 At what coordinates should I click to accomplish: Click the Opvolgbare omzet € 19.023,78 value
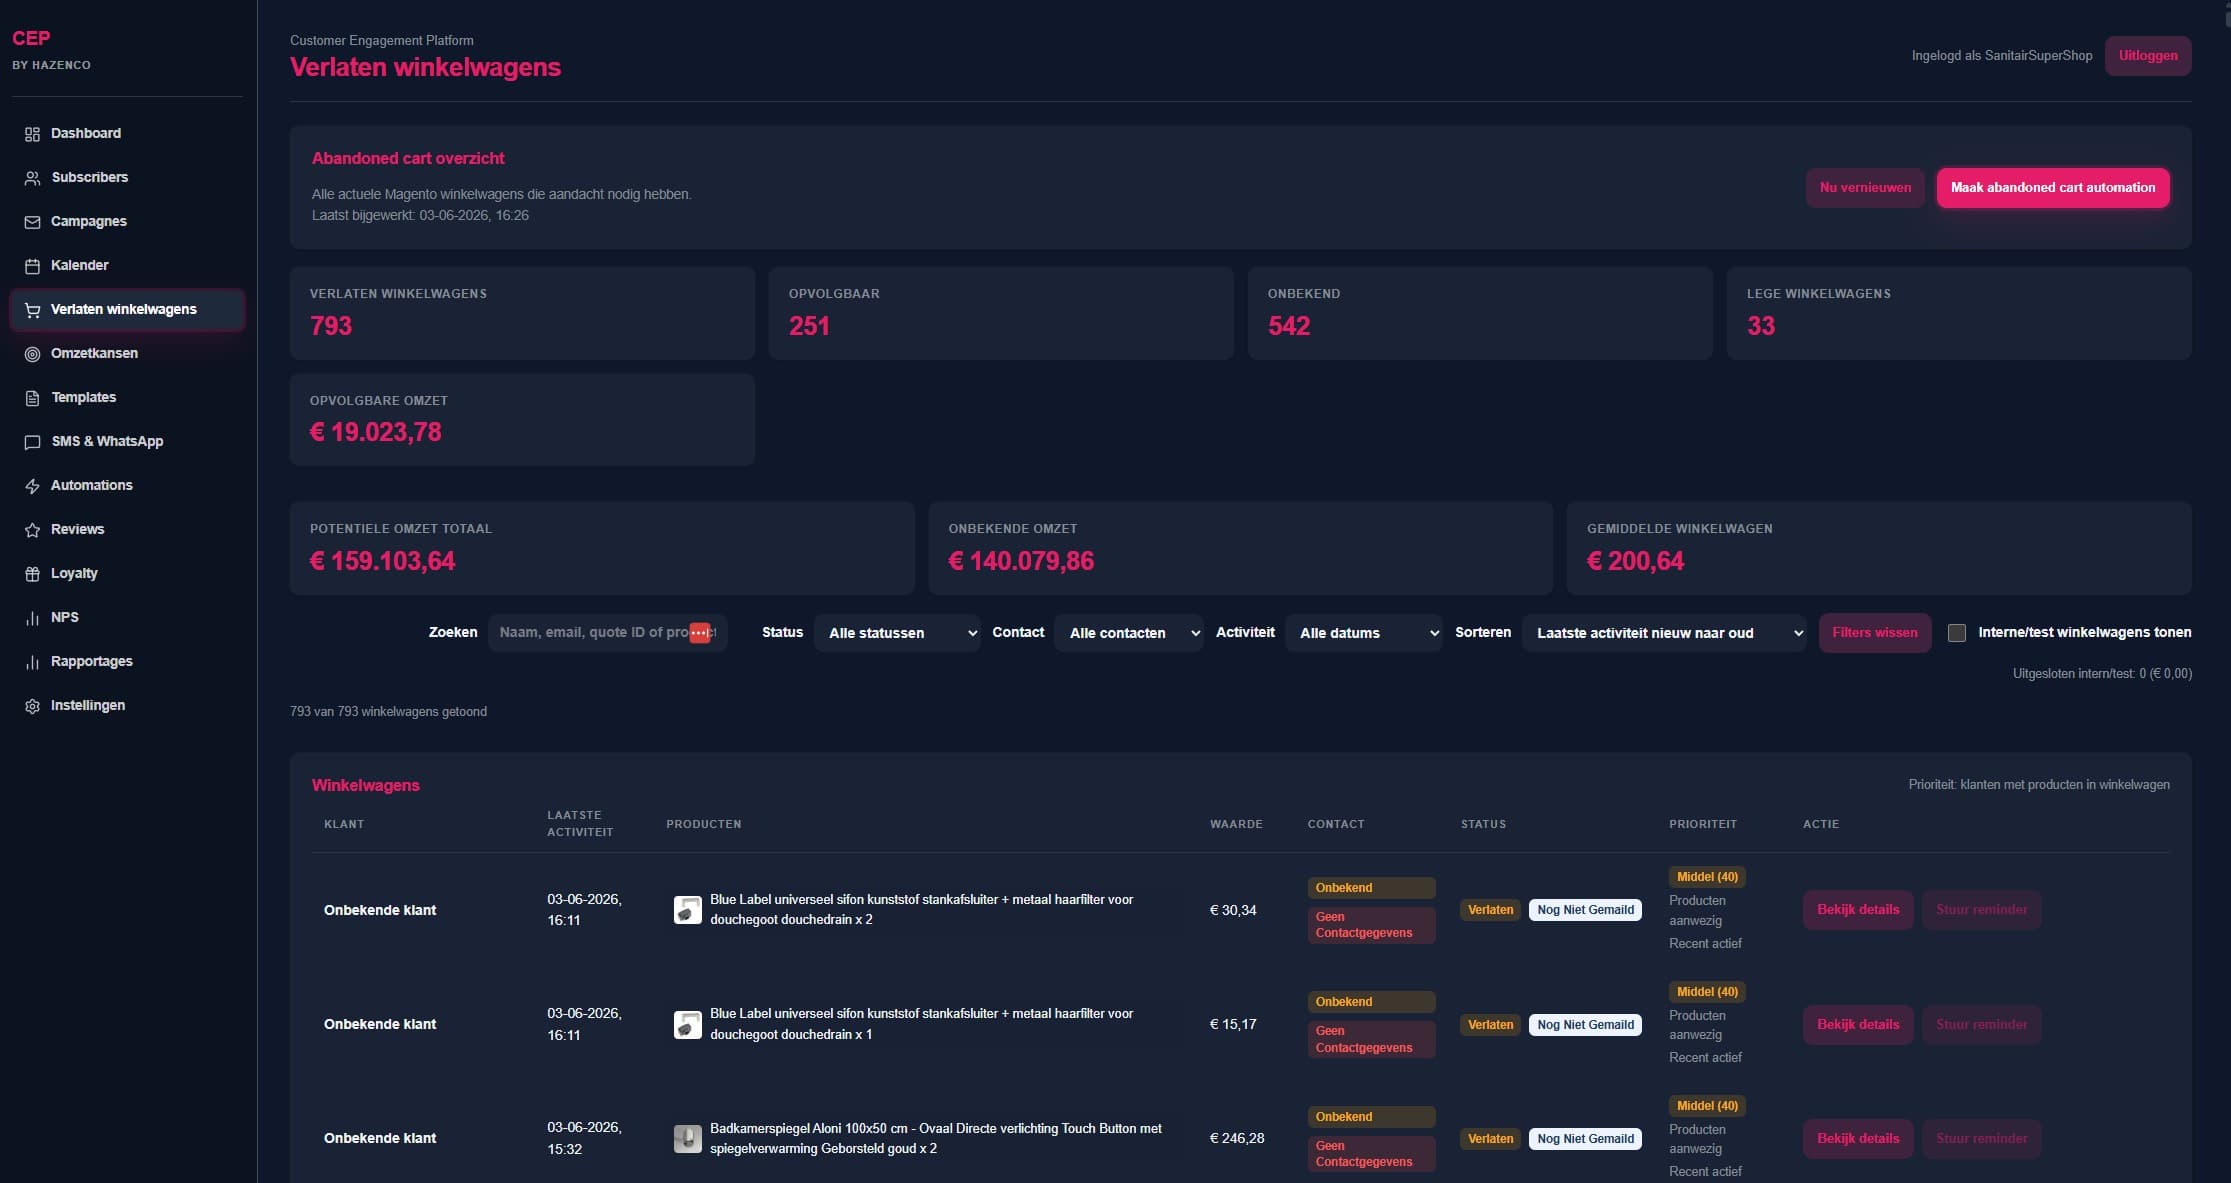[376, 432]
